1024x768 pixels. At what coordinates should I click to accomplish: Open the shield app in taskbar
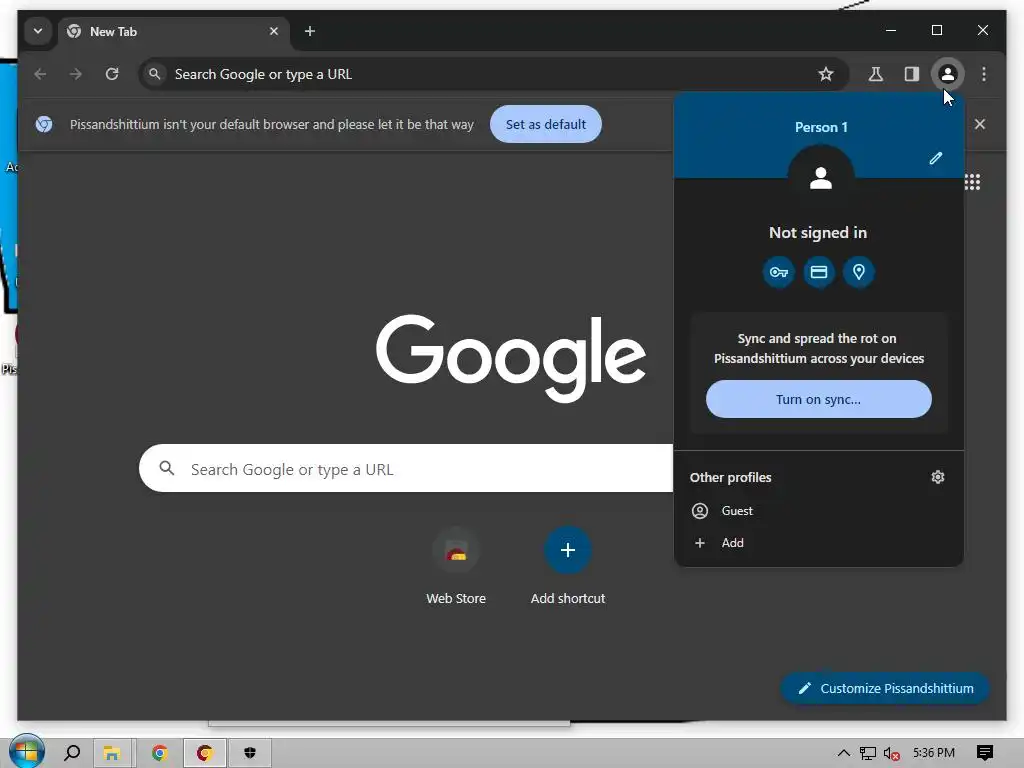(249, 753)
